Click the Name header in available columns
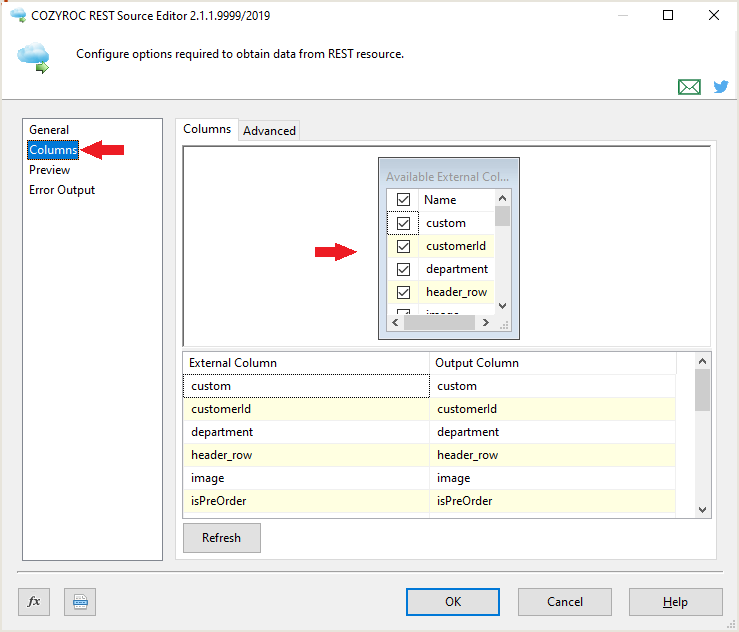 coord(457,200)
